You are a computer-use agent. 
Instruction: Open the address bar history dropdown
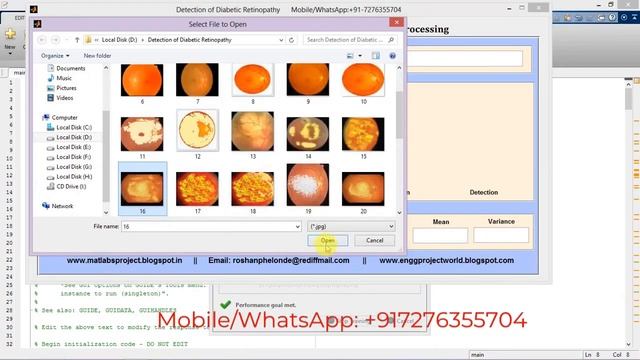(x=281, y=40)
